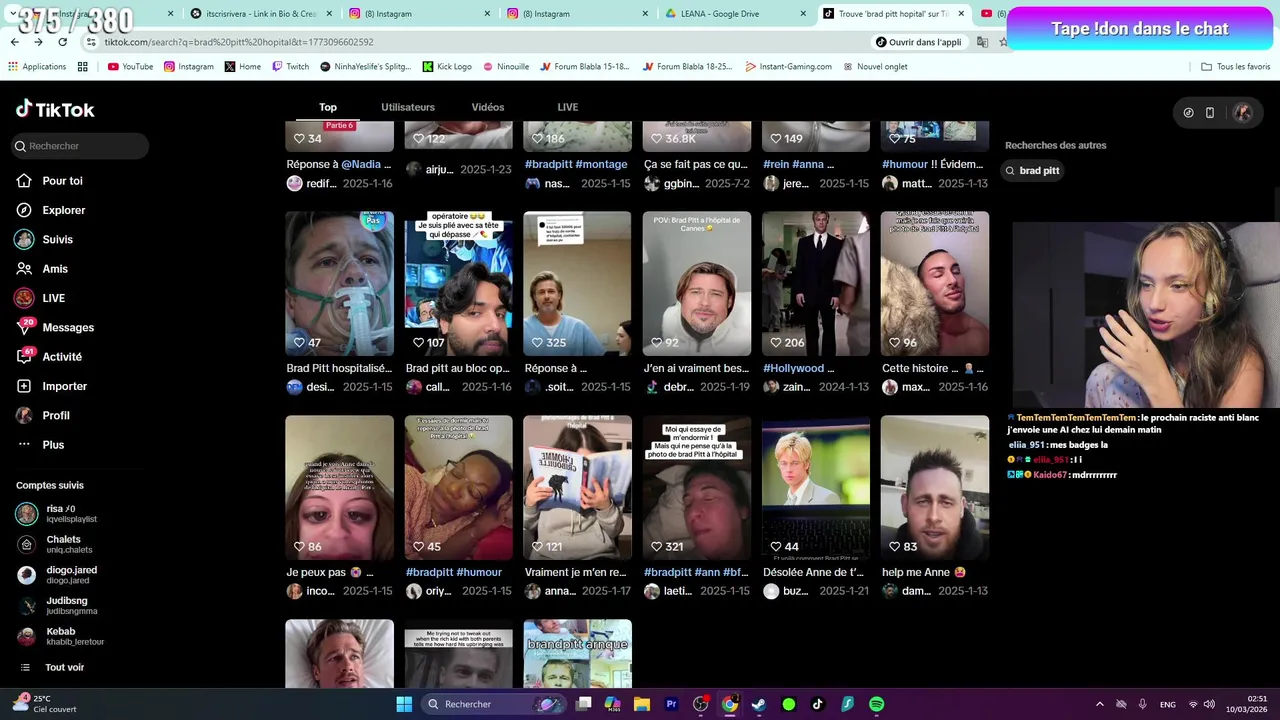
Task: Open the Activité notifications icon
Action: [24, 357]
